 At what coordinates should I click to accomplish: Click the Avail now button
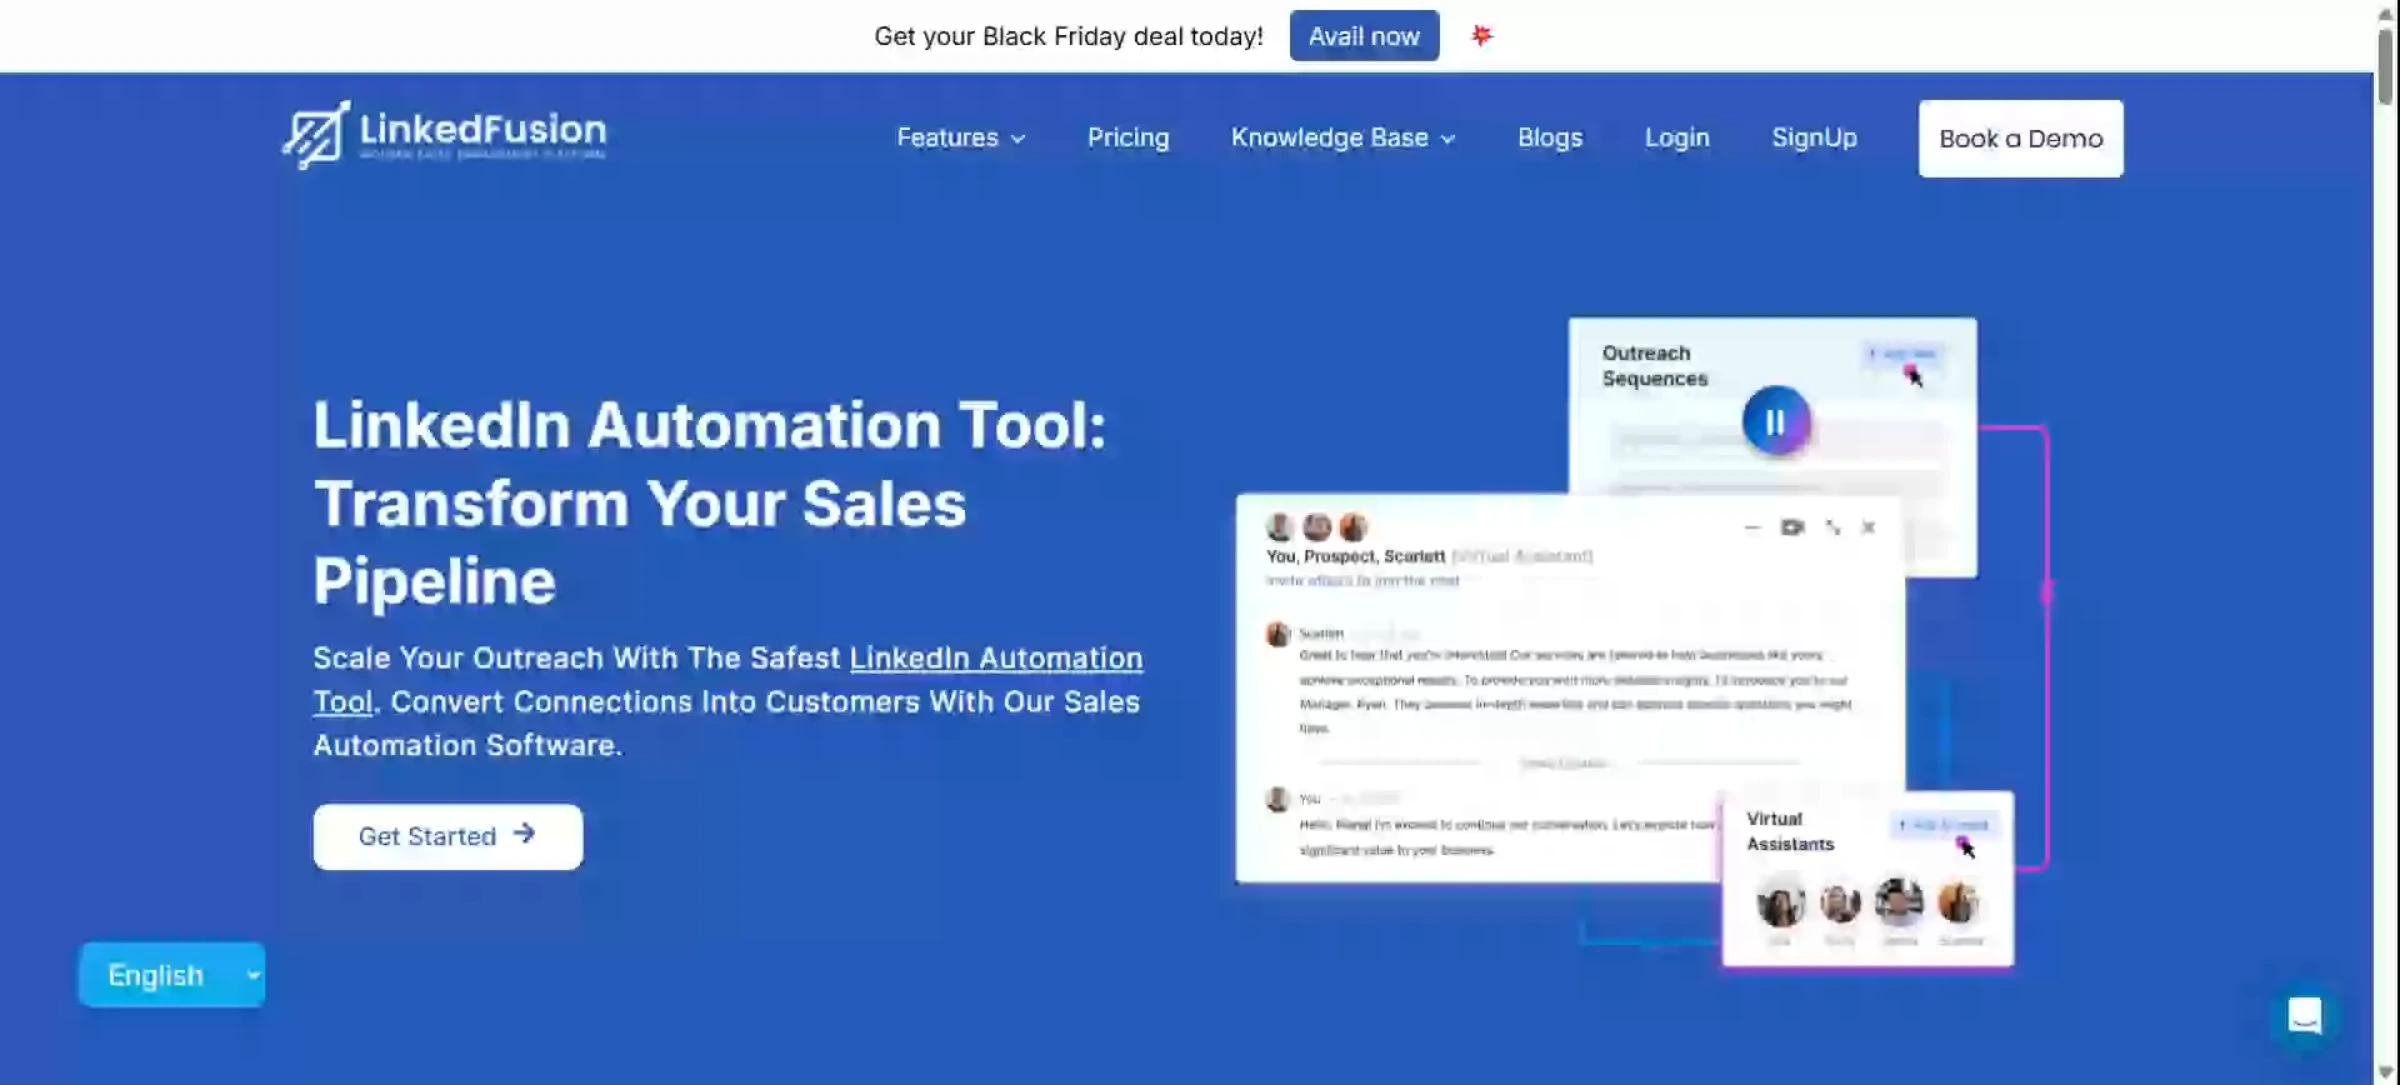pyautogui.click(x=1364, y=36)
